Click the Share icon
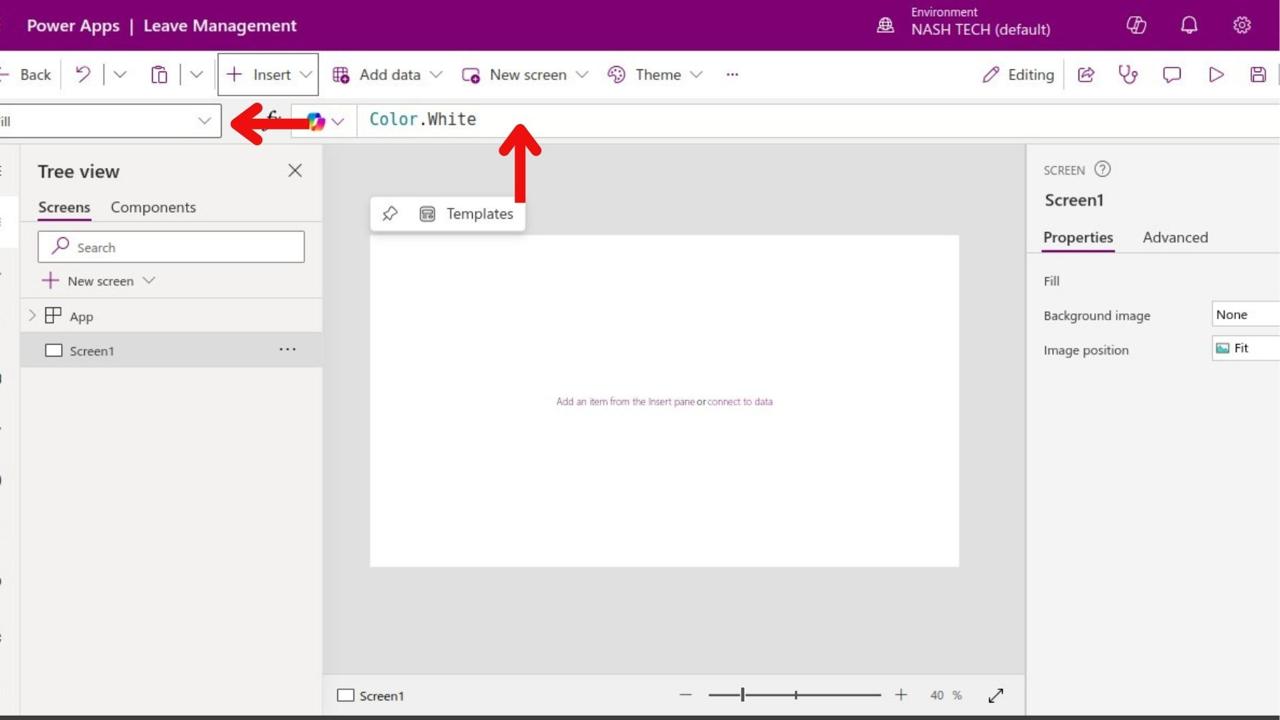The image size is (1280, 720). [1086, 75]
